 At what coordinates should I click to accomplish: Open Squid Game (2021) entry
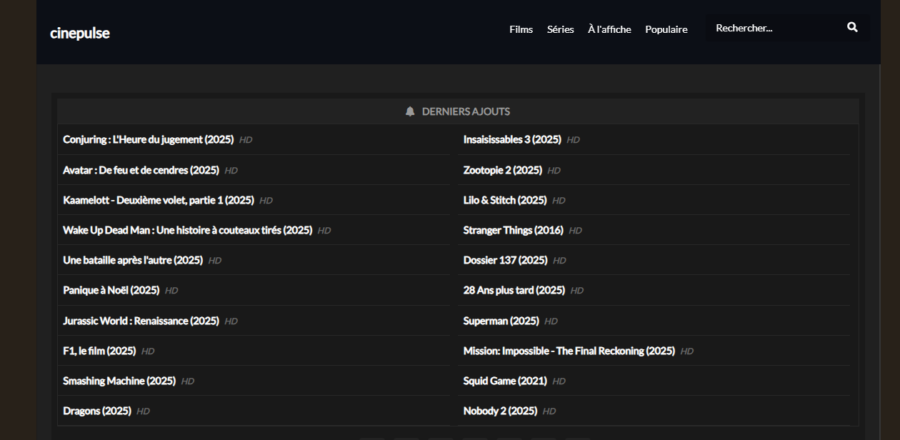505,381
